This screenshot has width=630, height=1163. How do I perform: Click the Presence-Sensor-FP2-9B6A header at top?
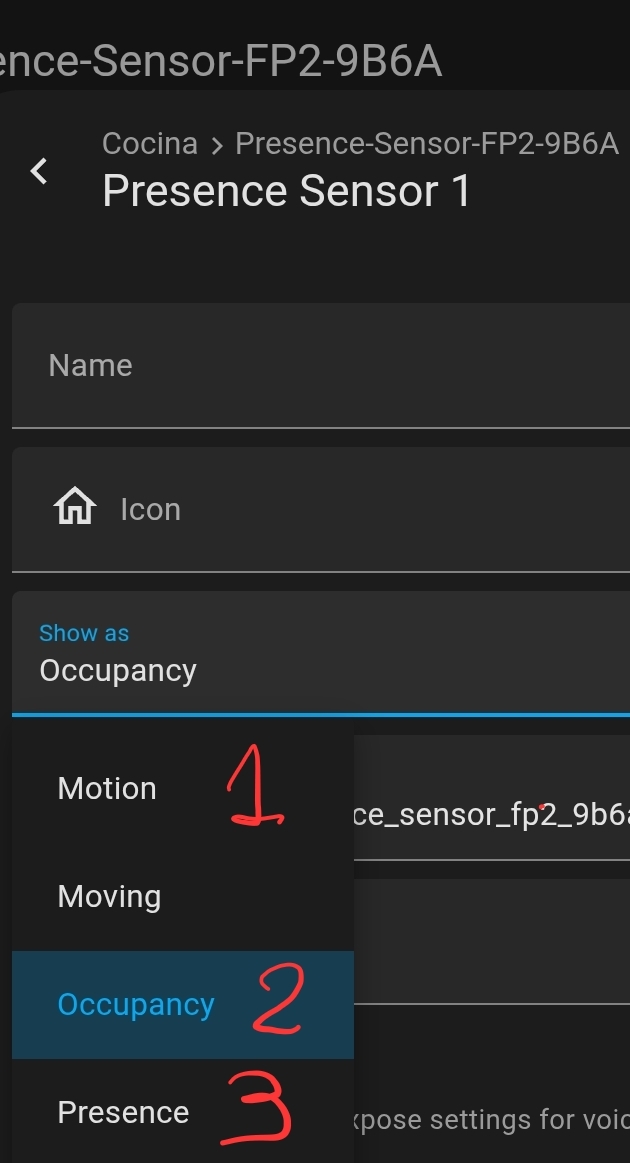pos(220,60)
